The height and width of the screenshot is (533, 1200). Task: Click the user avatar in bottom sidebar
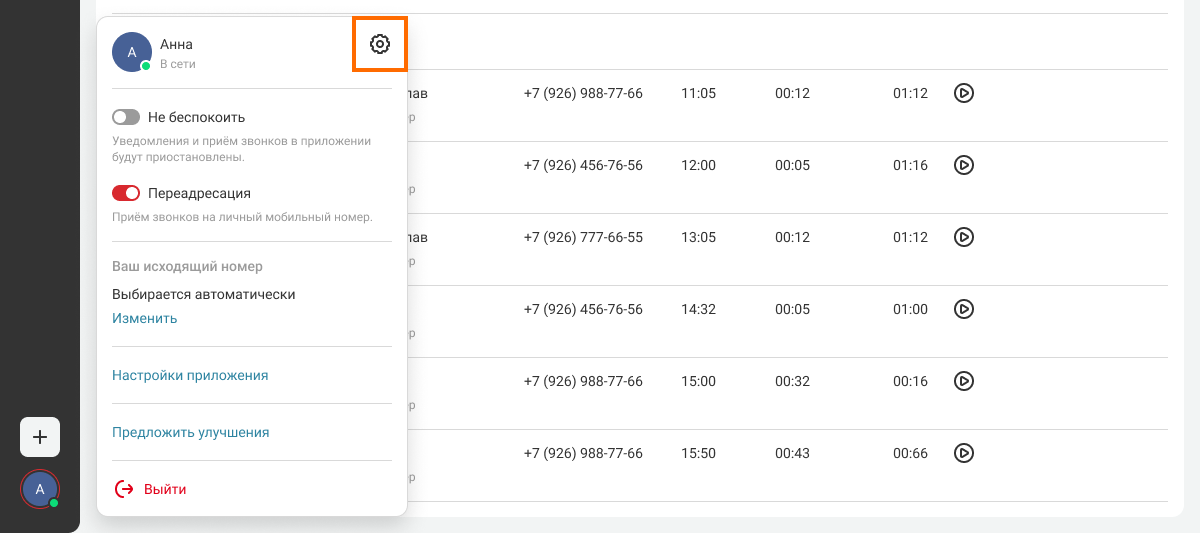point(40,489)
